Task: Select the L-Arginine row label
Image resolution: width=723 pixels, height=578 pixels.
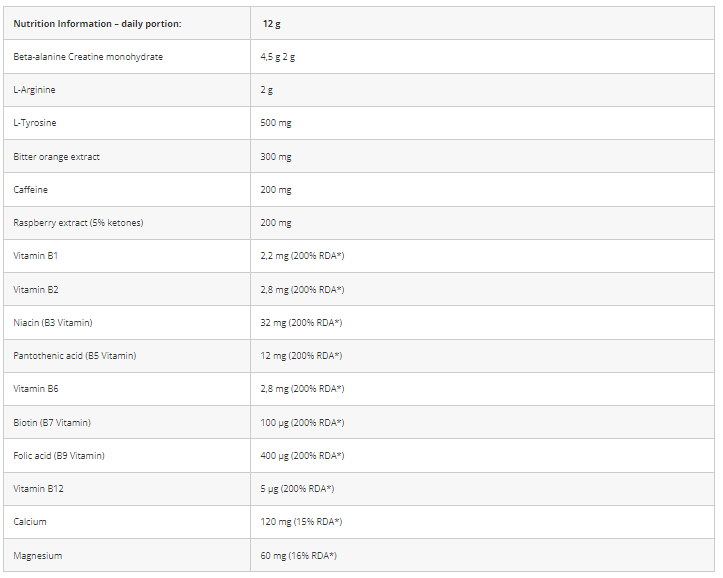Action: coord(35,90)
